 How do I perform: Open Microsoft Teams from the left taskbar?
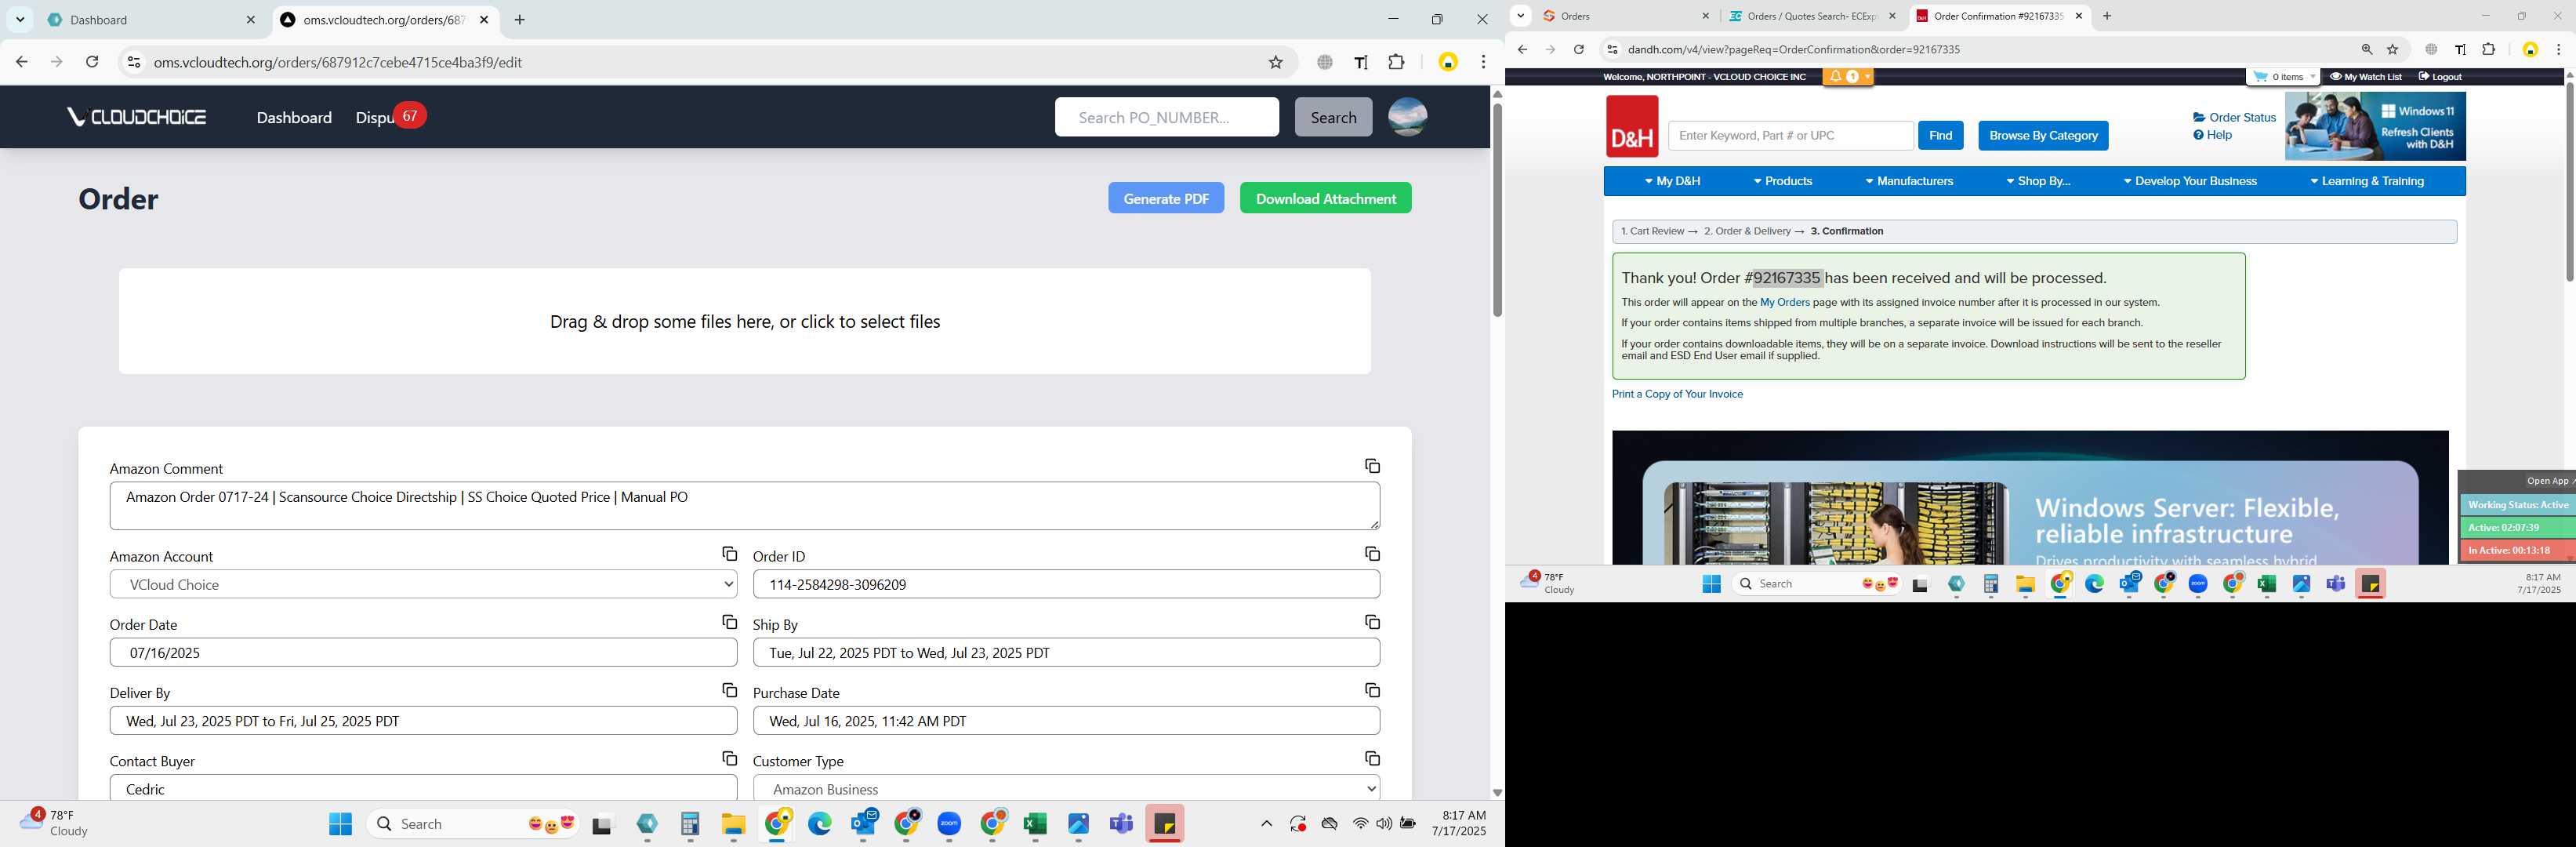pyautogui.click(x=1121, y=824)
